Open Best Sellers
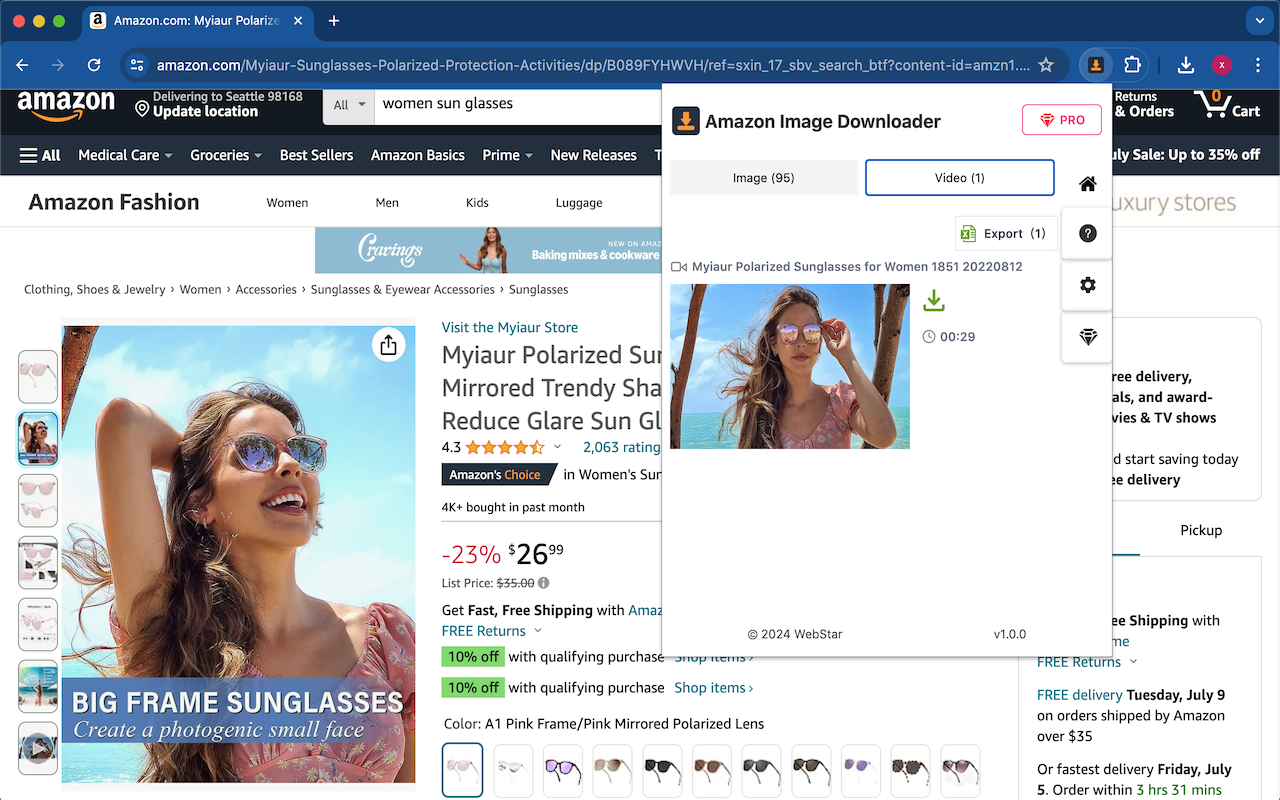Viewport: 1280px width, 800px height. (x=316, y=155)
